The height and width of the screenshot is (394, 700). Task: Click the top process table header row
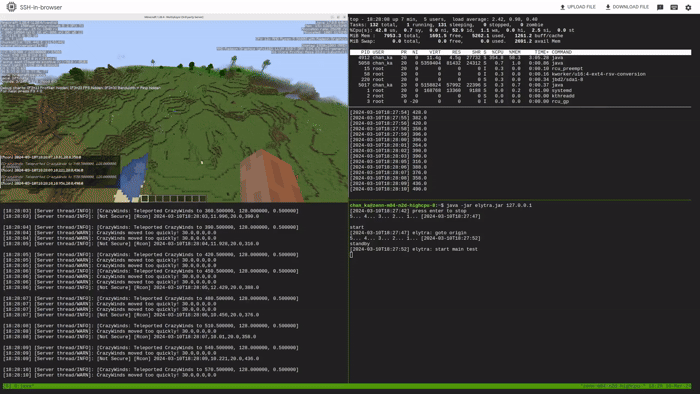[x=520, y=52]
